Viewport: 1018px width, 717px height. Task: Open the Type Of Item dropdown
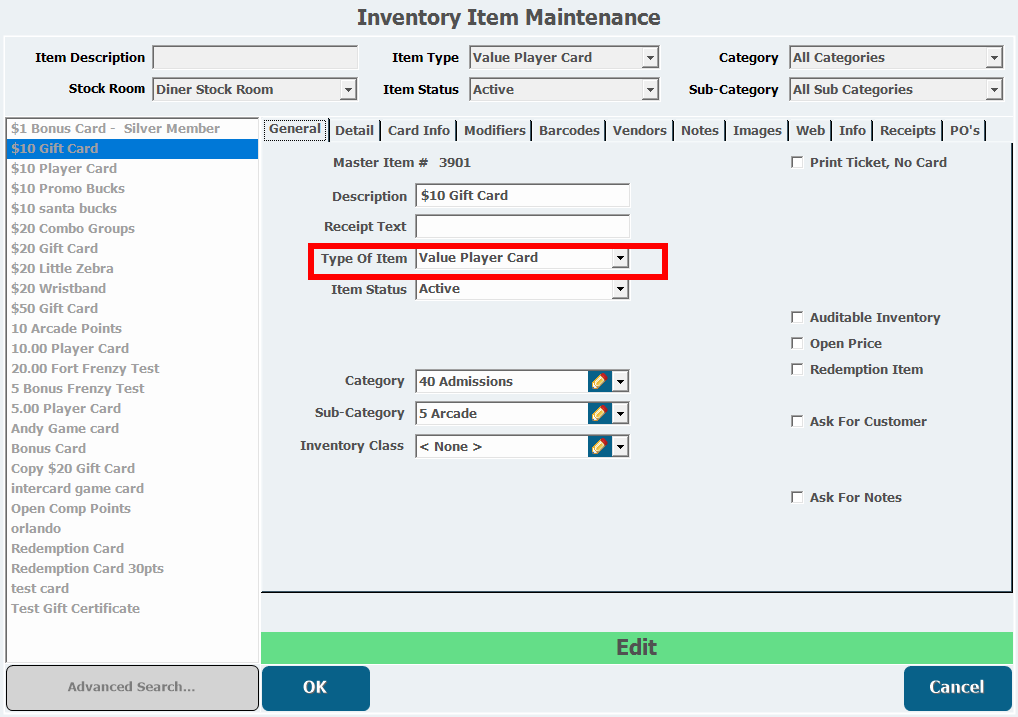(x=620, y=258)
